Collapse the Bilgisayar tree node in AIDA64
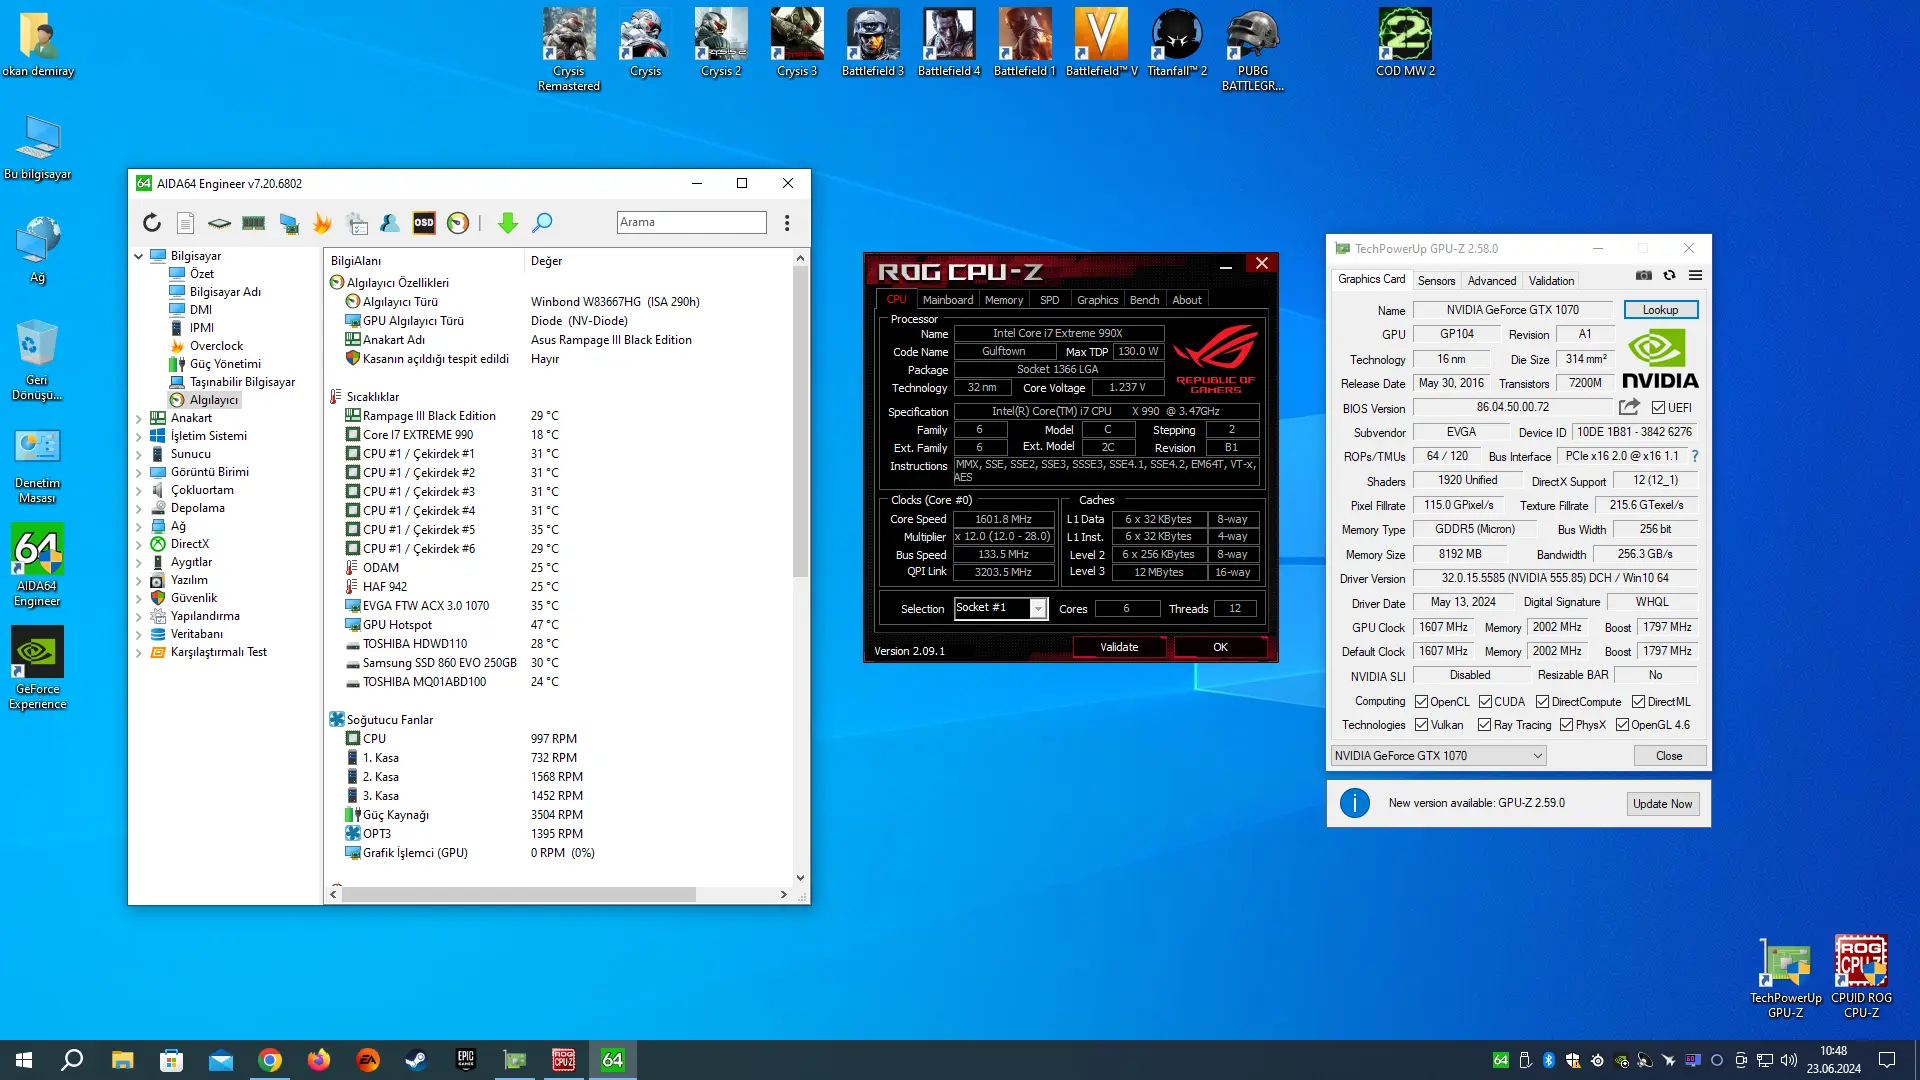 tap(138, 256)
